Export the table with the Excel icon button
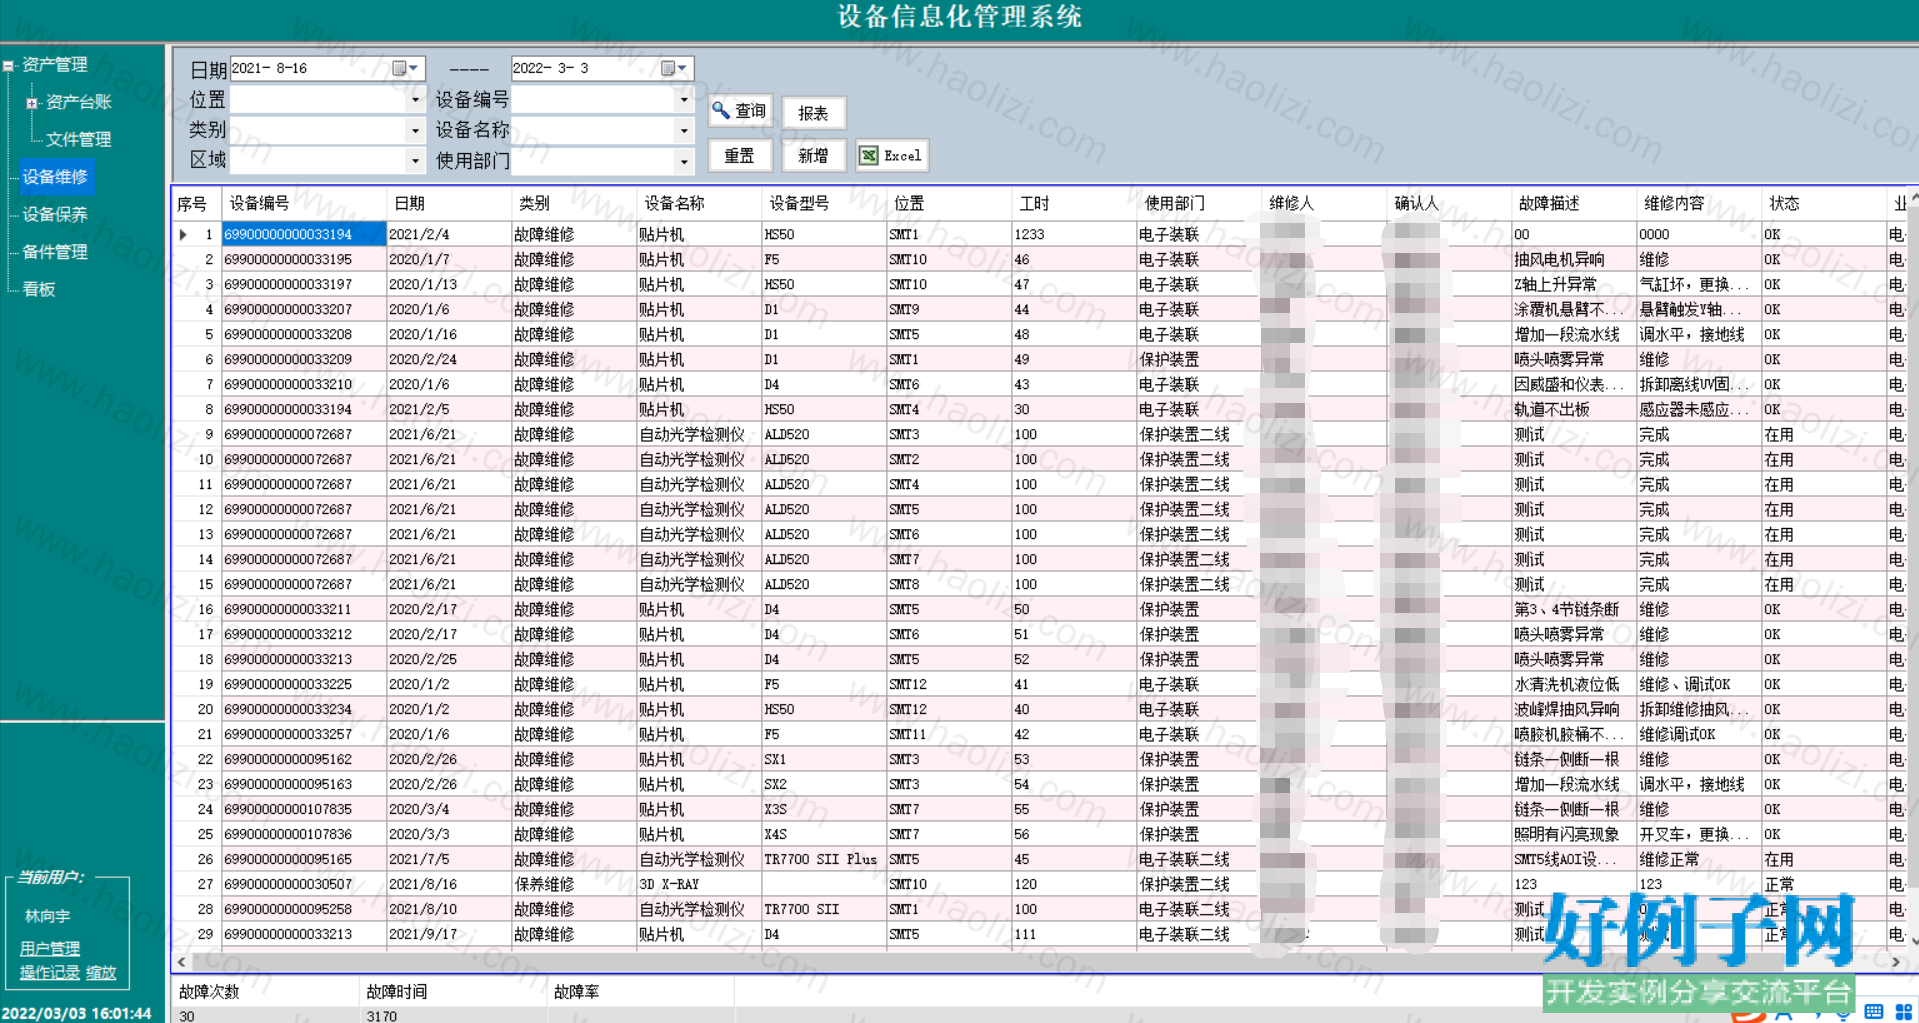This screenshot has width=1919, height=1023. click(x=892, y=155)
